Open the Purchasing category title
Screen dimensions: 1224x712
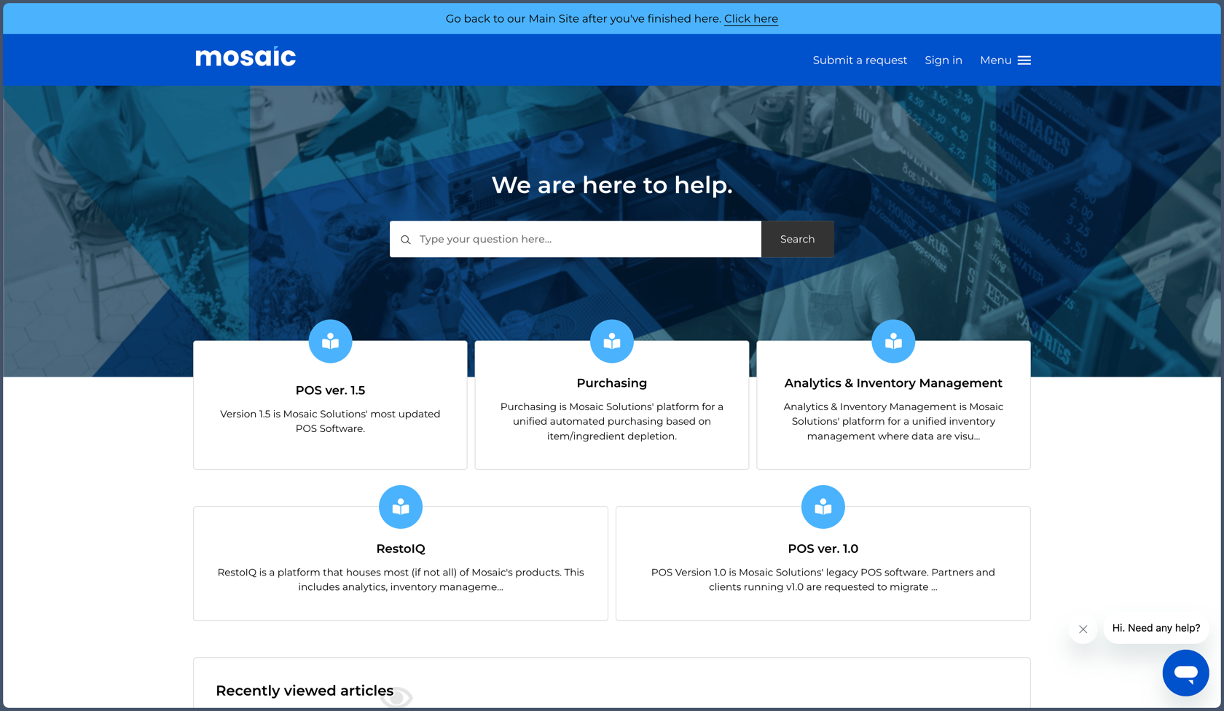(612, 383)
